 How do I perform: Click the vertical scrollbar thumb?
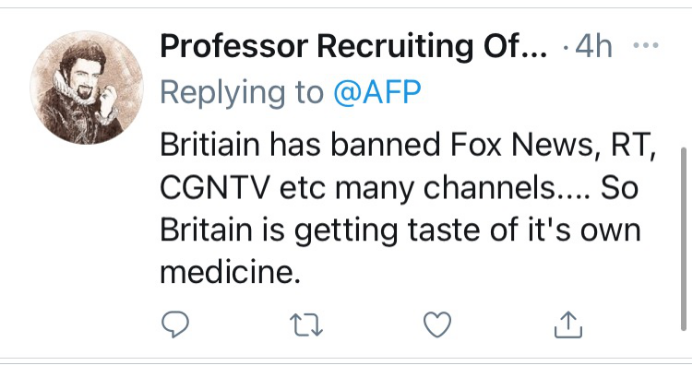pos(684,239)
